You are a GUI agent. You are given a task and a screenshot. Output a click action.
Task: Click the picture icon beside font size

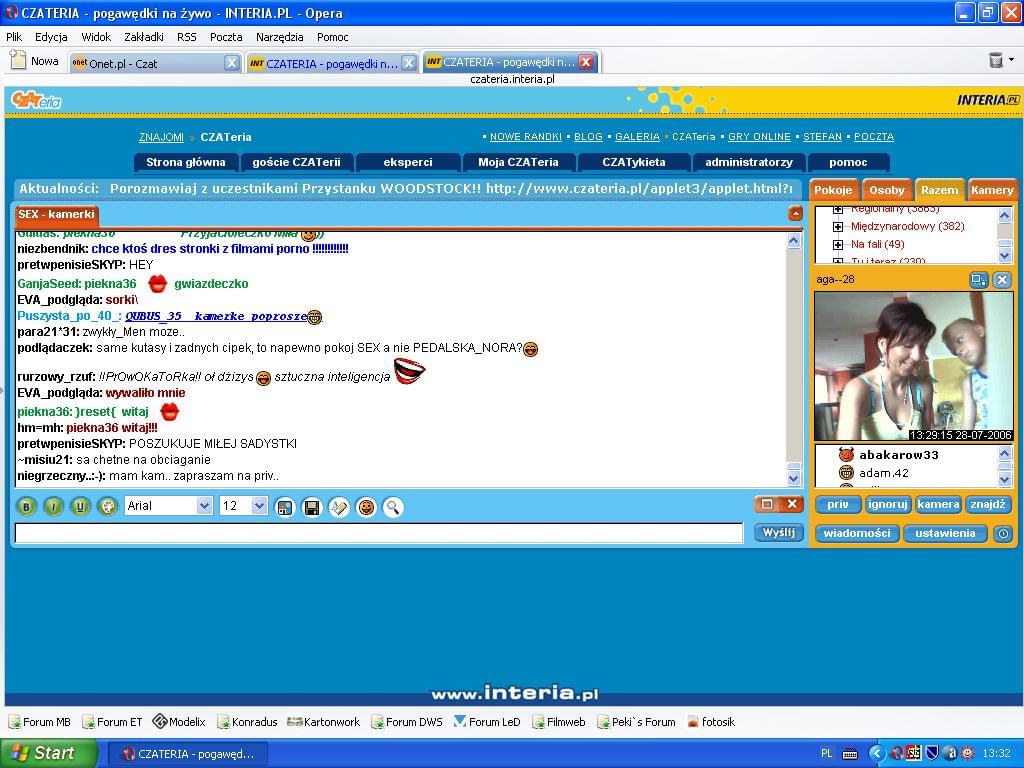coord(285,507)
